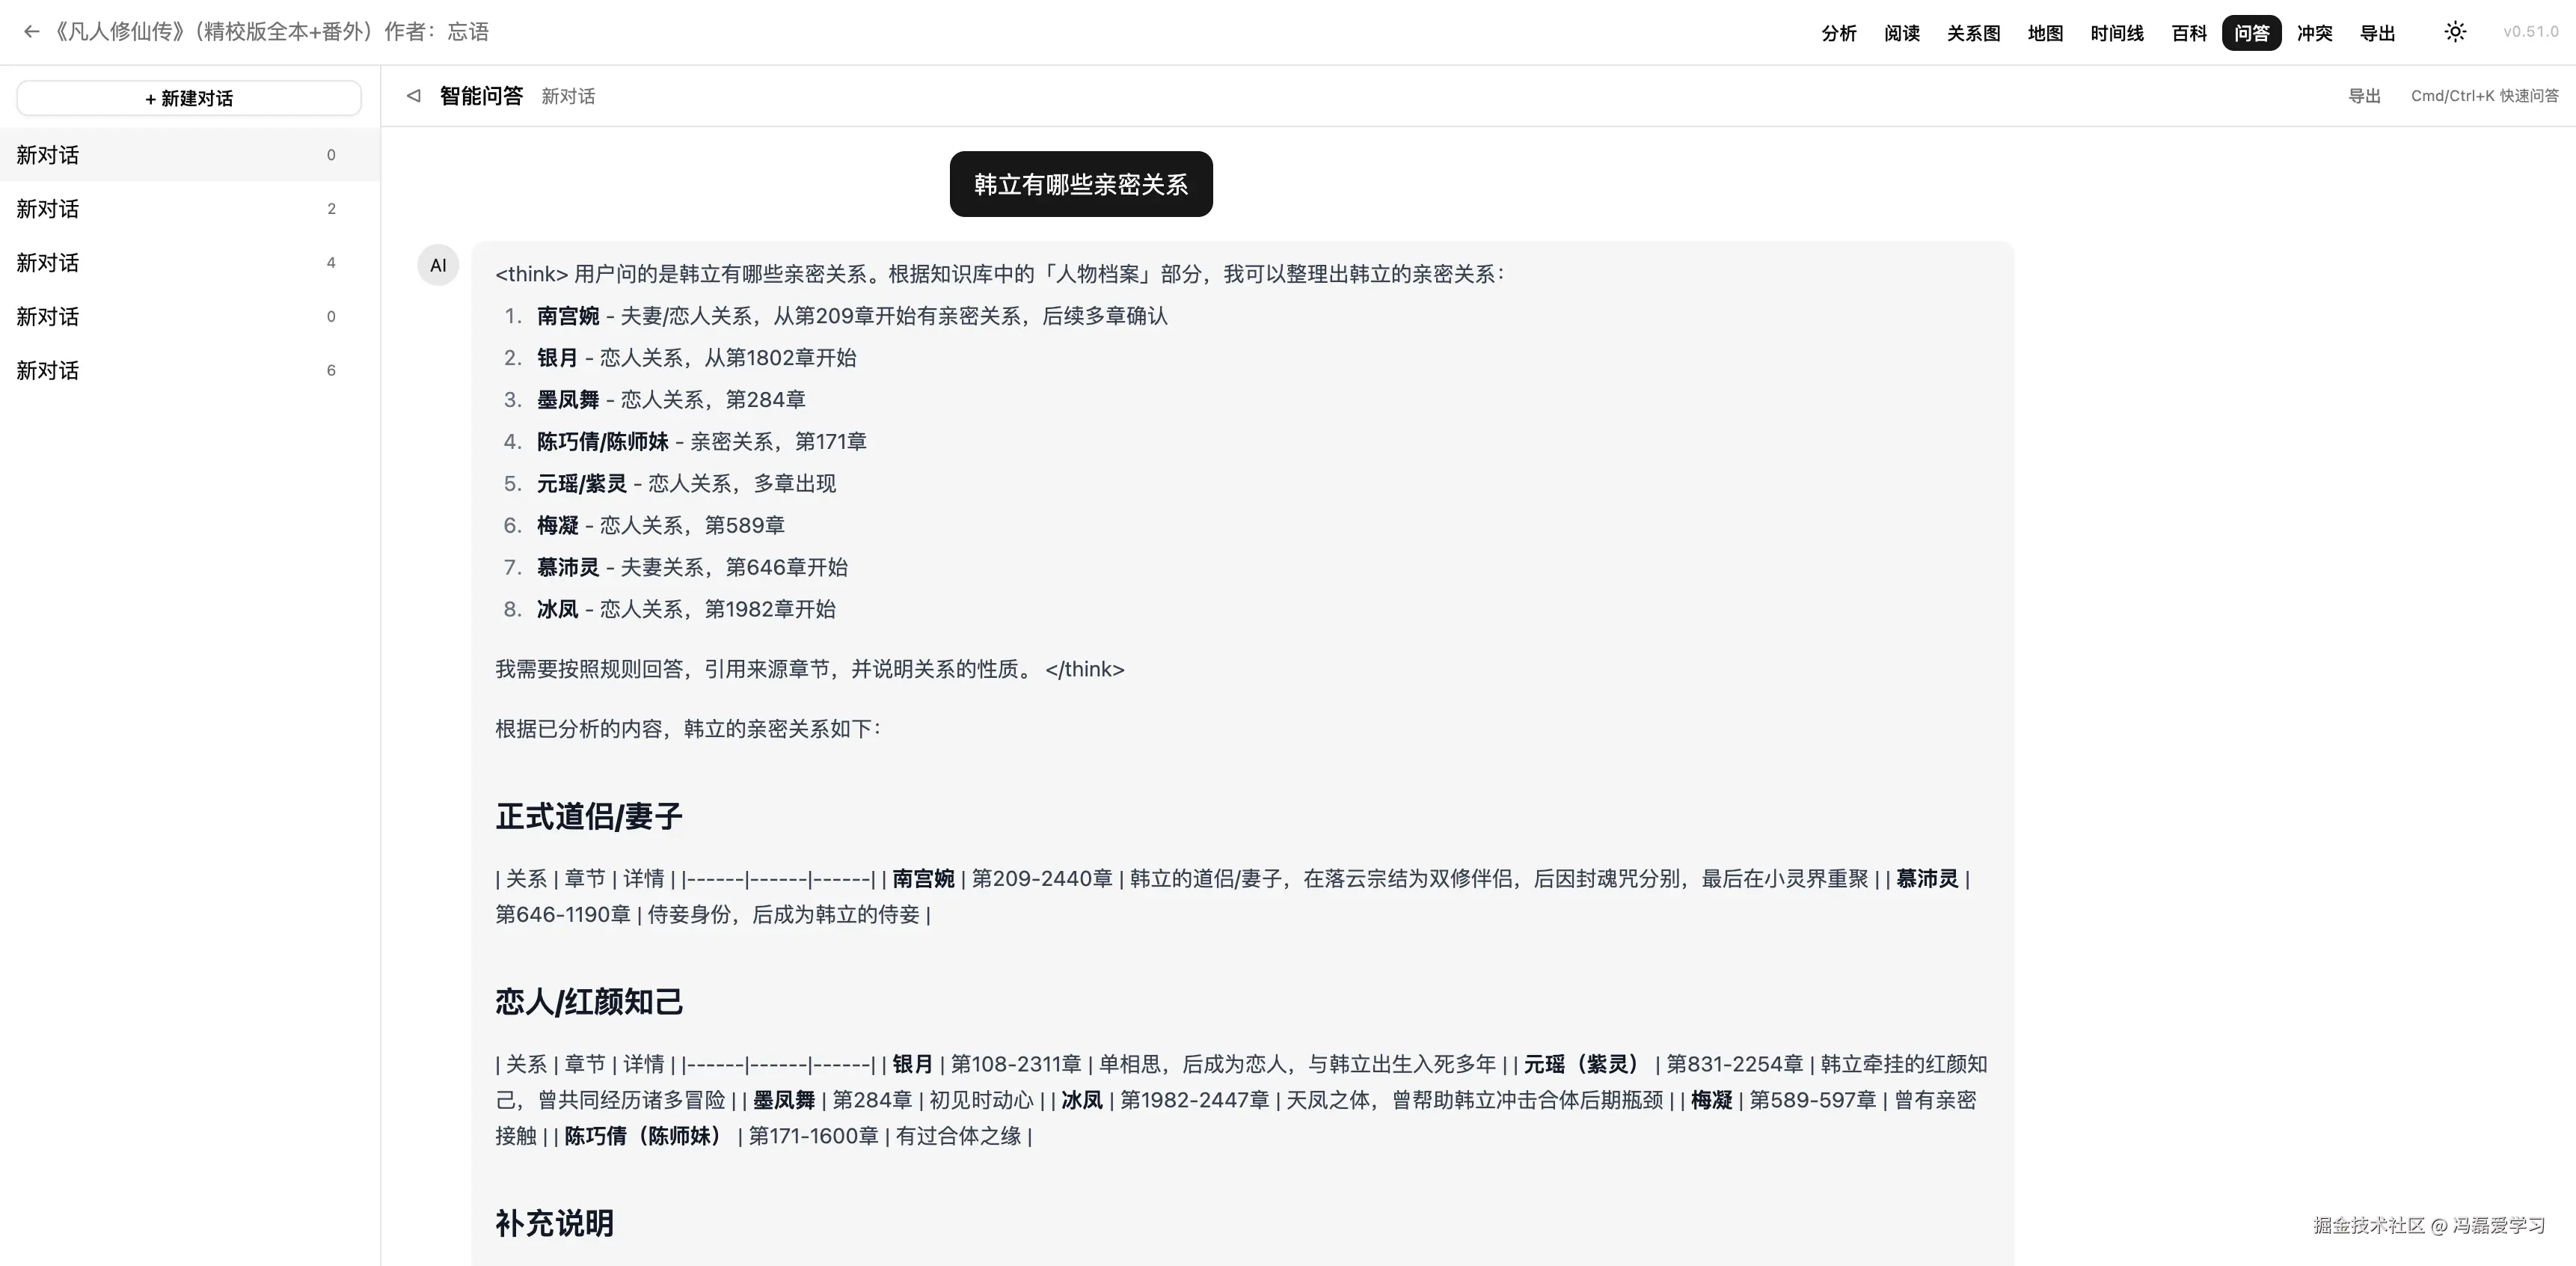Click the v0.51.0 version label
This screenshot has width=2576, height=1266.
[x=2529, y=31]
